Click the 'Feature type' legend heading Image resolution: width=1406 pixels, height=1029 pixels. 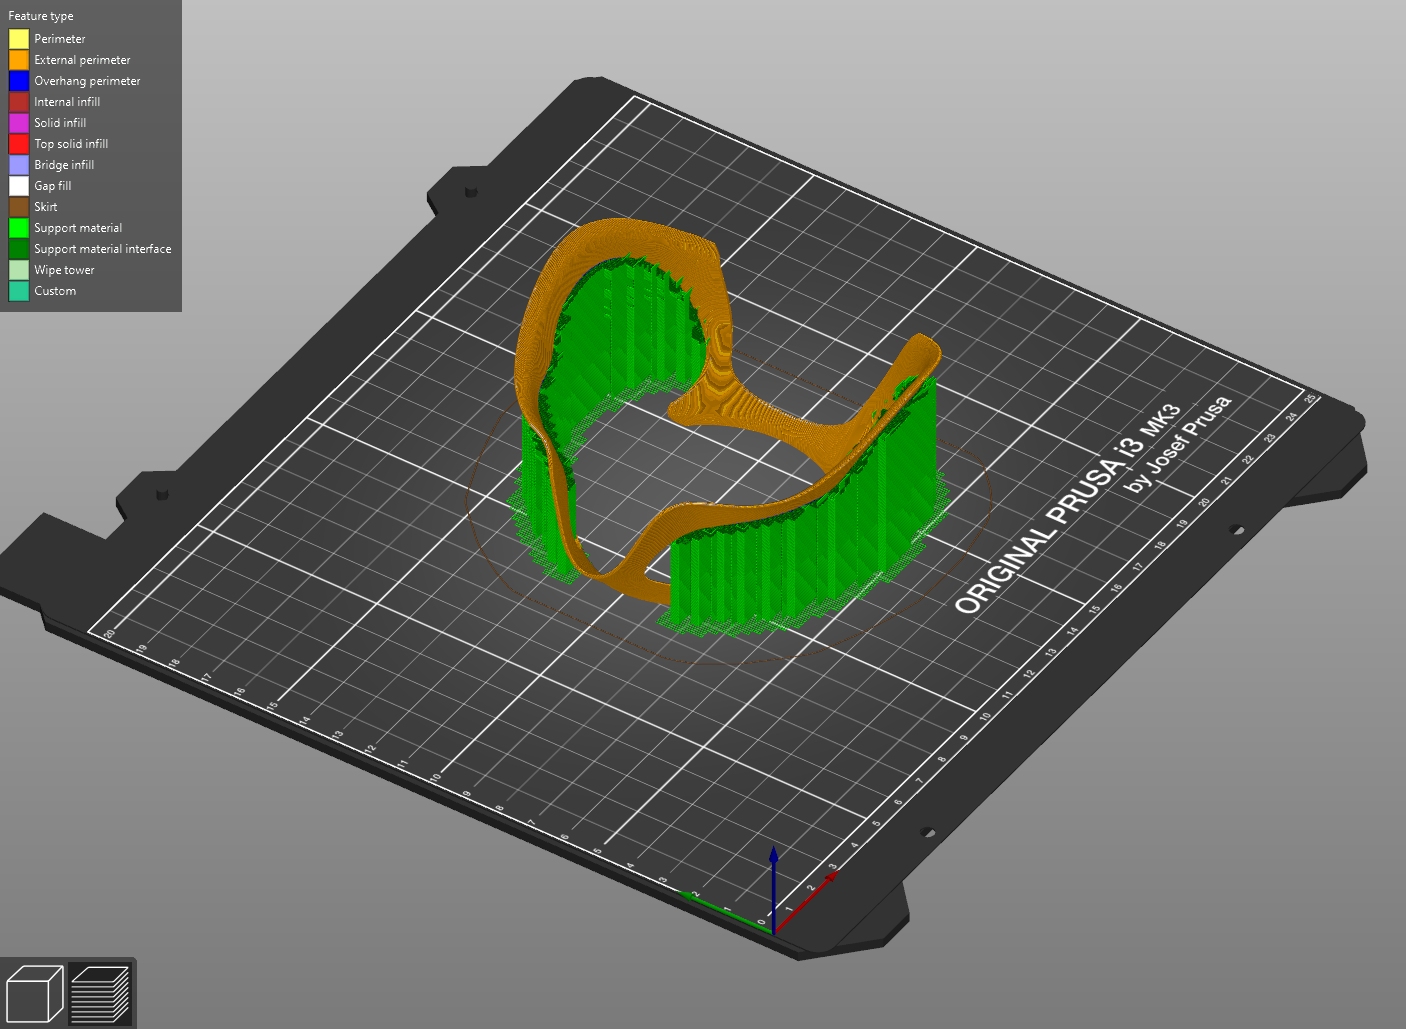coord(41,16)
